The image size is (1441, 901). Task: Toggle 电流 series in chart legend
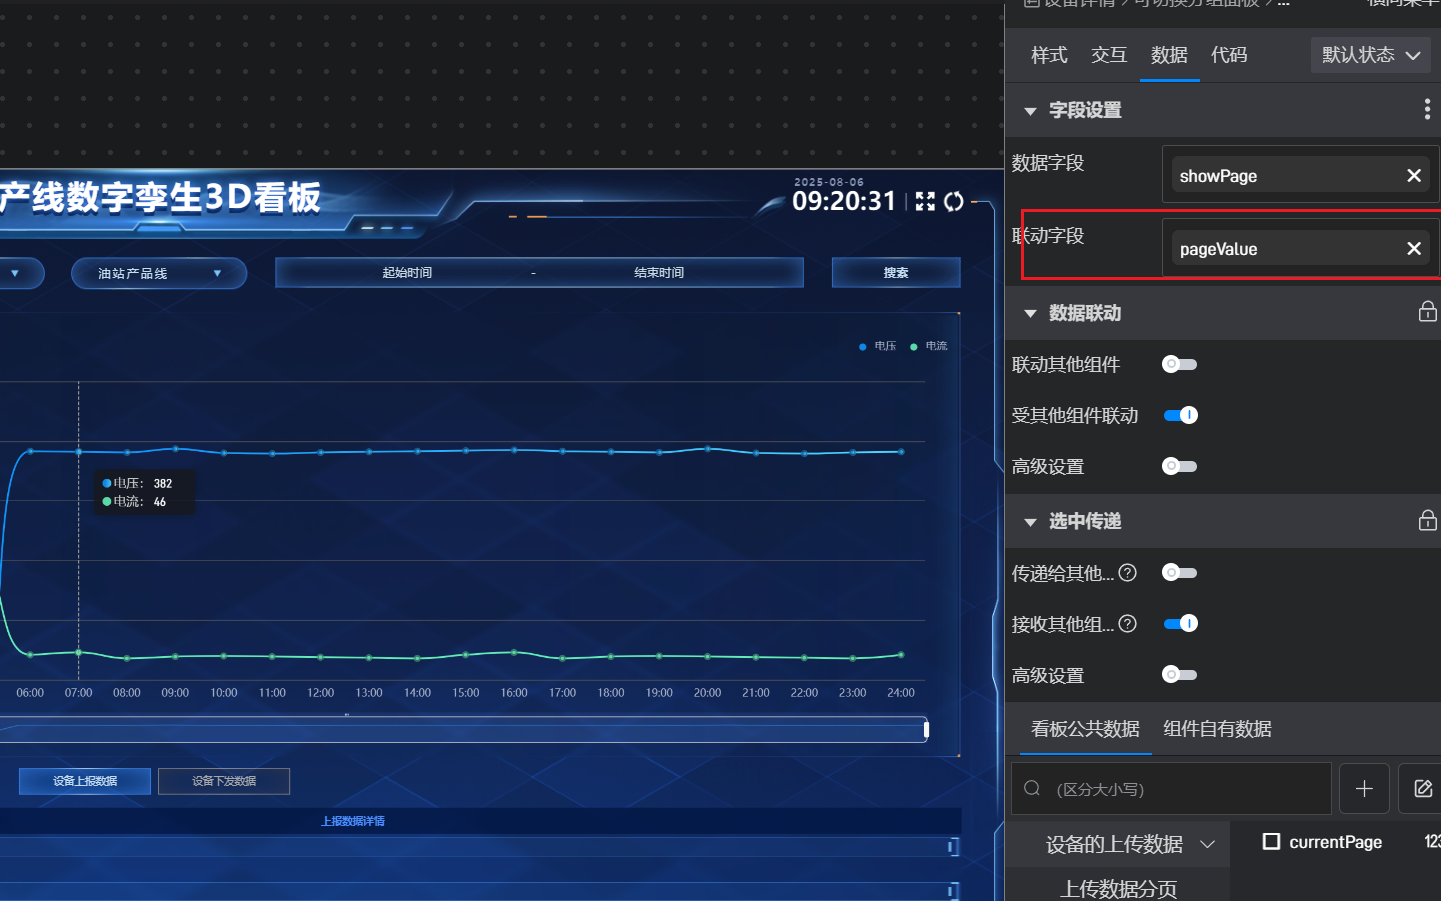(x=929, y=346)
